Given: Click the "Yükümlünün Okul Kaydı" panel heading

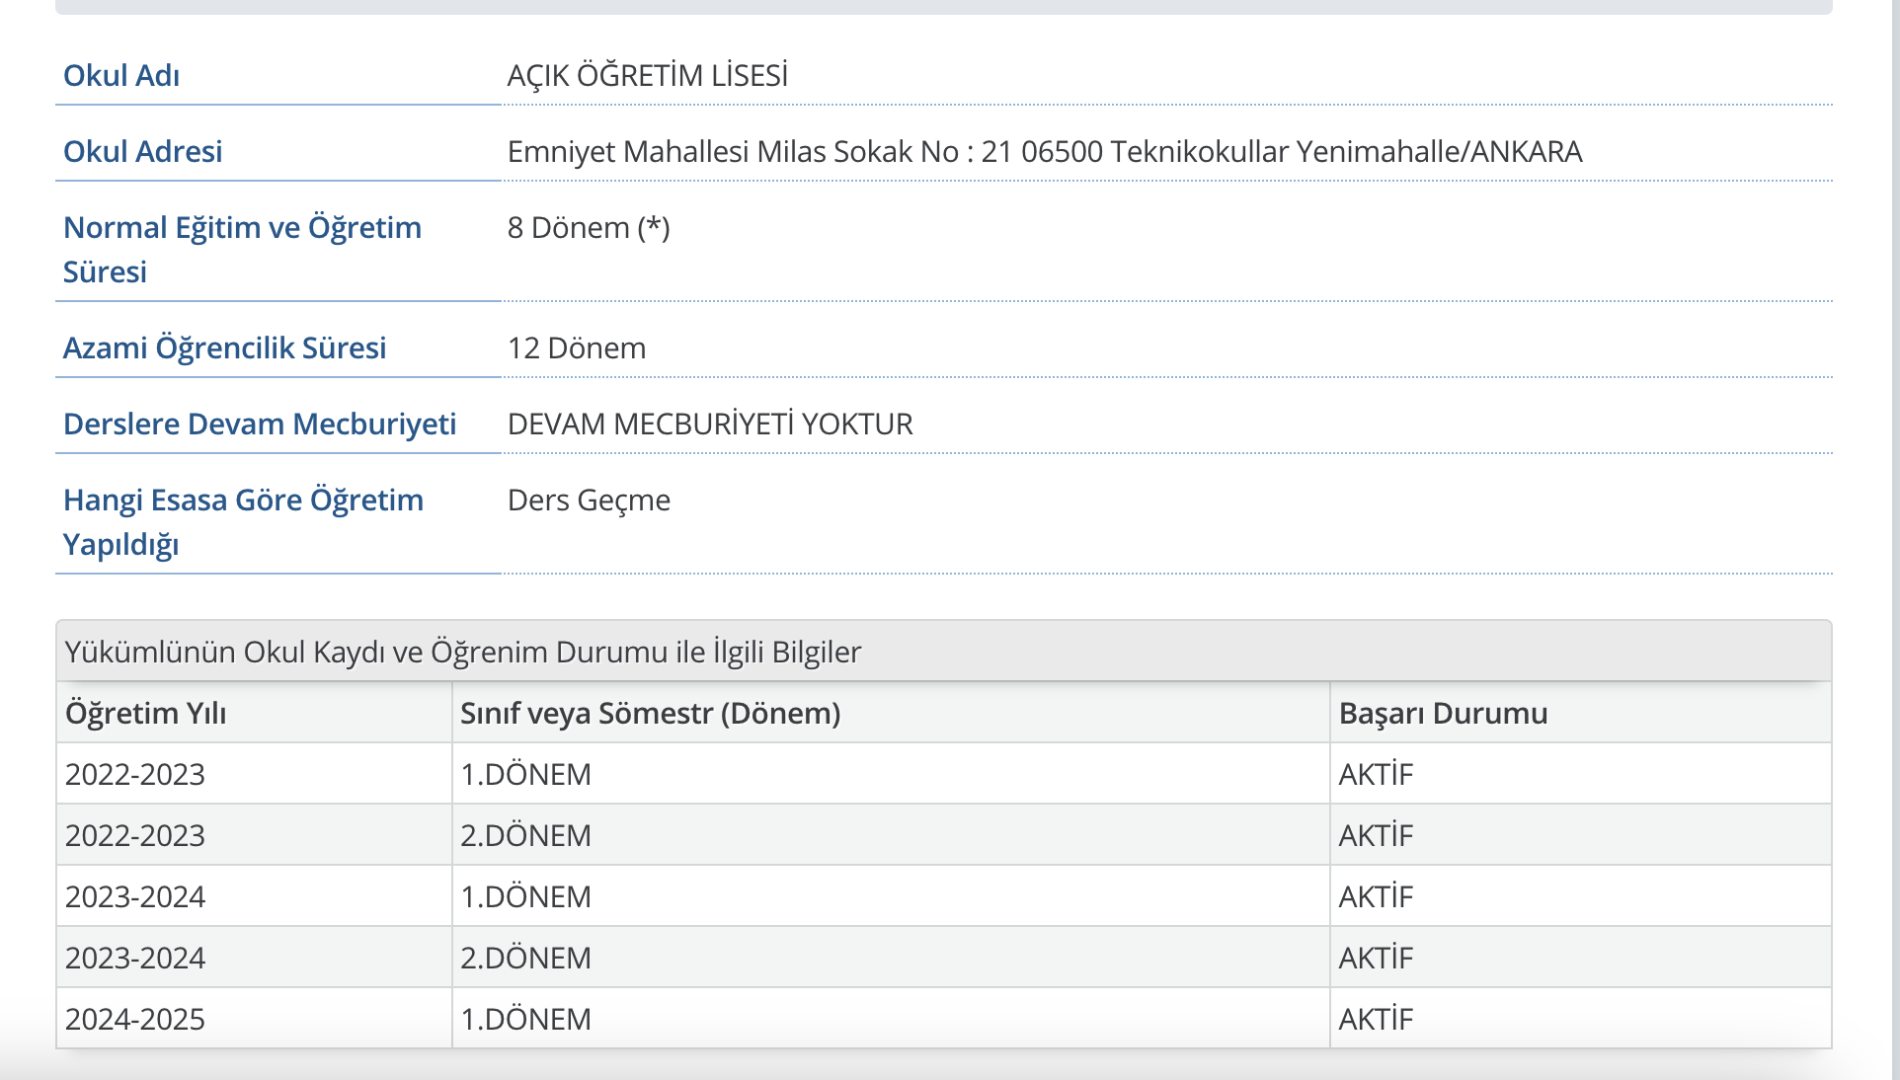Looking at the screenshot, I should click(462, 652).
